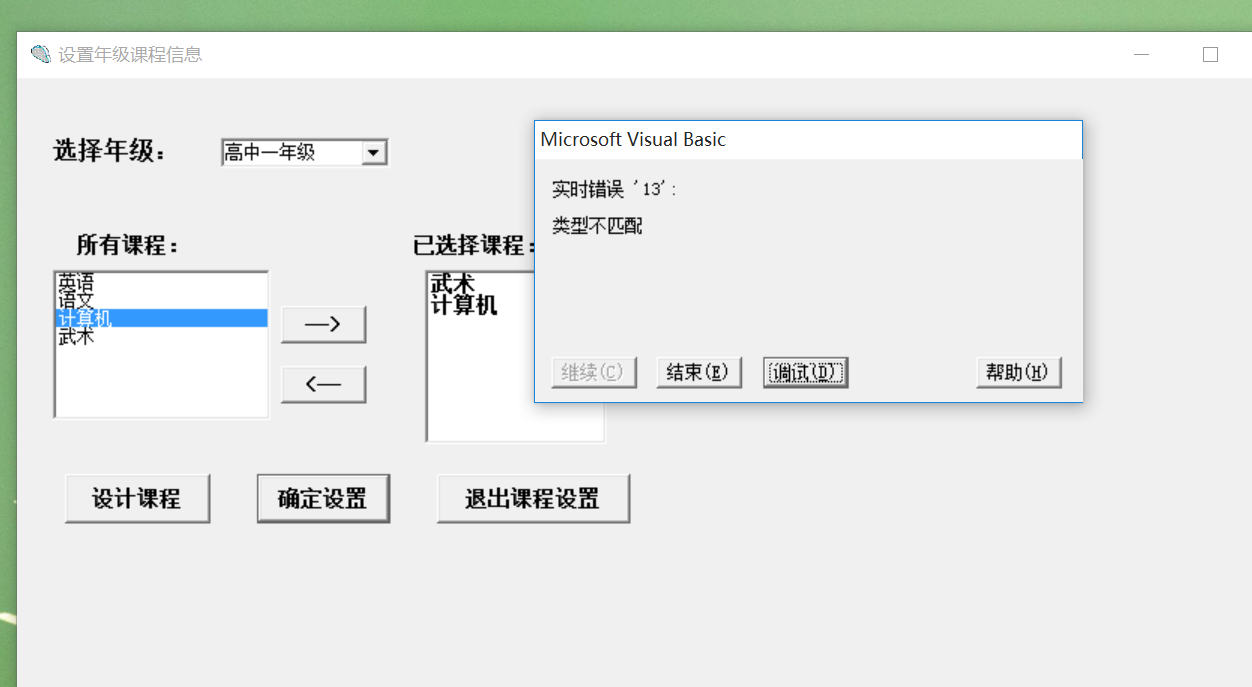Click 结束(E) in the error dialog
Screen dimensions: 1252x687
click(x=698, y=372)
